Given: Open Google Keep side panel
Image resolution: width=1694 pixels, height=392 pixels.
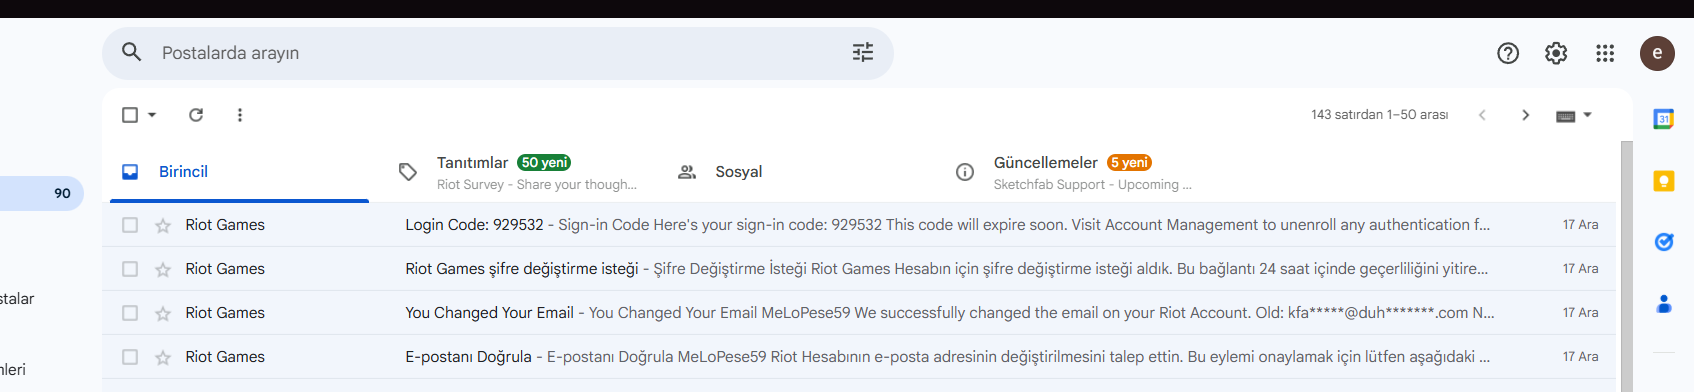Looking at the screenshot, I should click(1664, 181).
